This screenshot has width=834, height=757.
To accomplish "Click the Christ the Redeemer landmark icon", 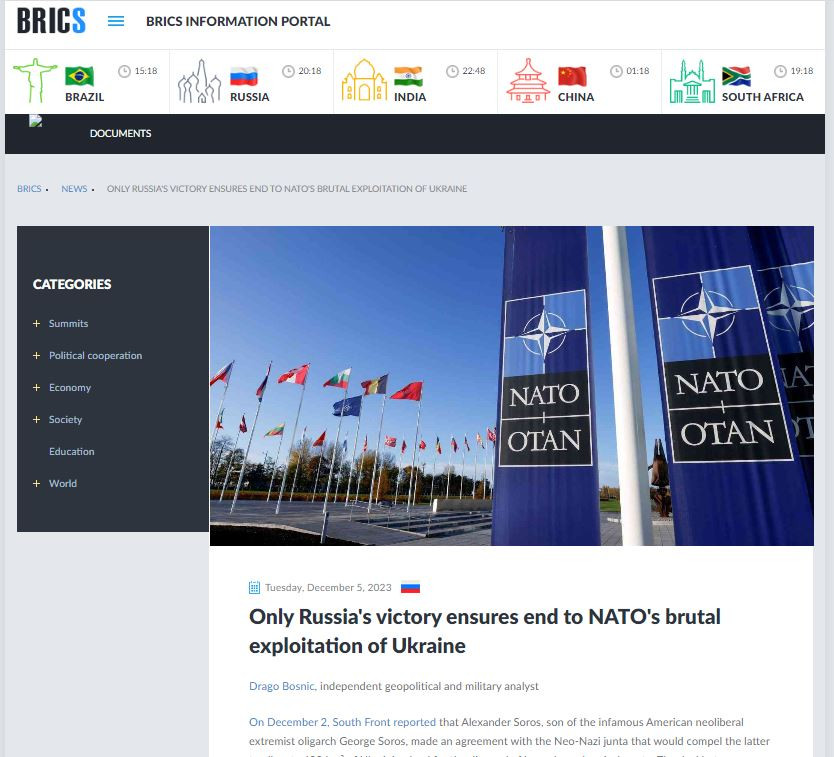I will 35,81.
